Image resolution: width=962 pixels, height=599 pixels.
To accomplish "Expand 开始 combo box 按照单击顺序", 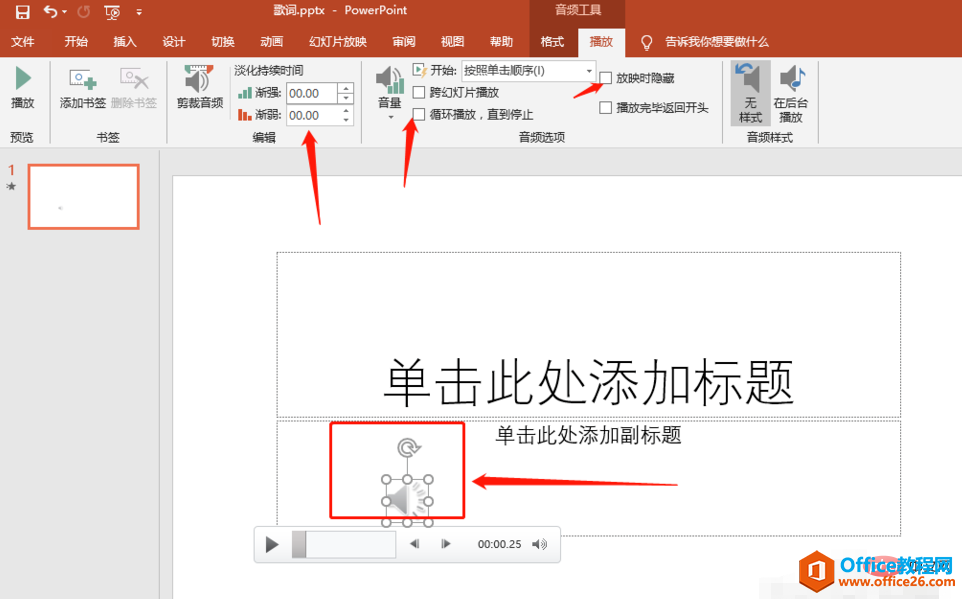I will (590, 71).
